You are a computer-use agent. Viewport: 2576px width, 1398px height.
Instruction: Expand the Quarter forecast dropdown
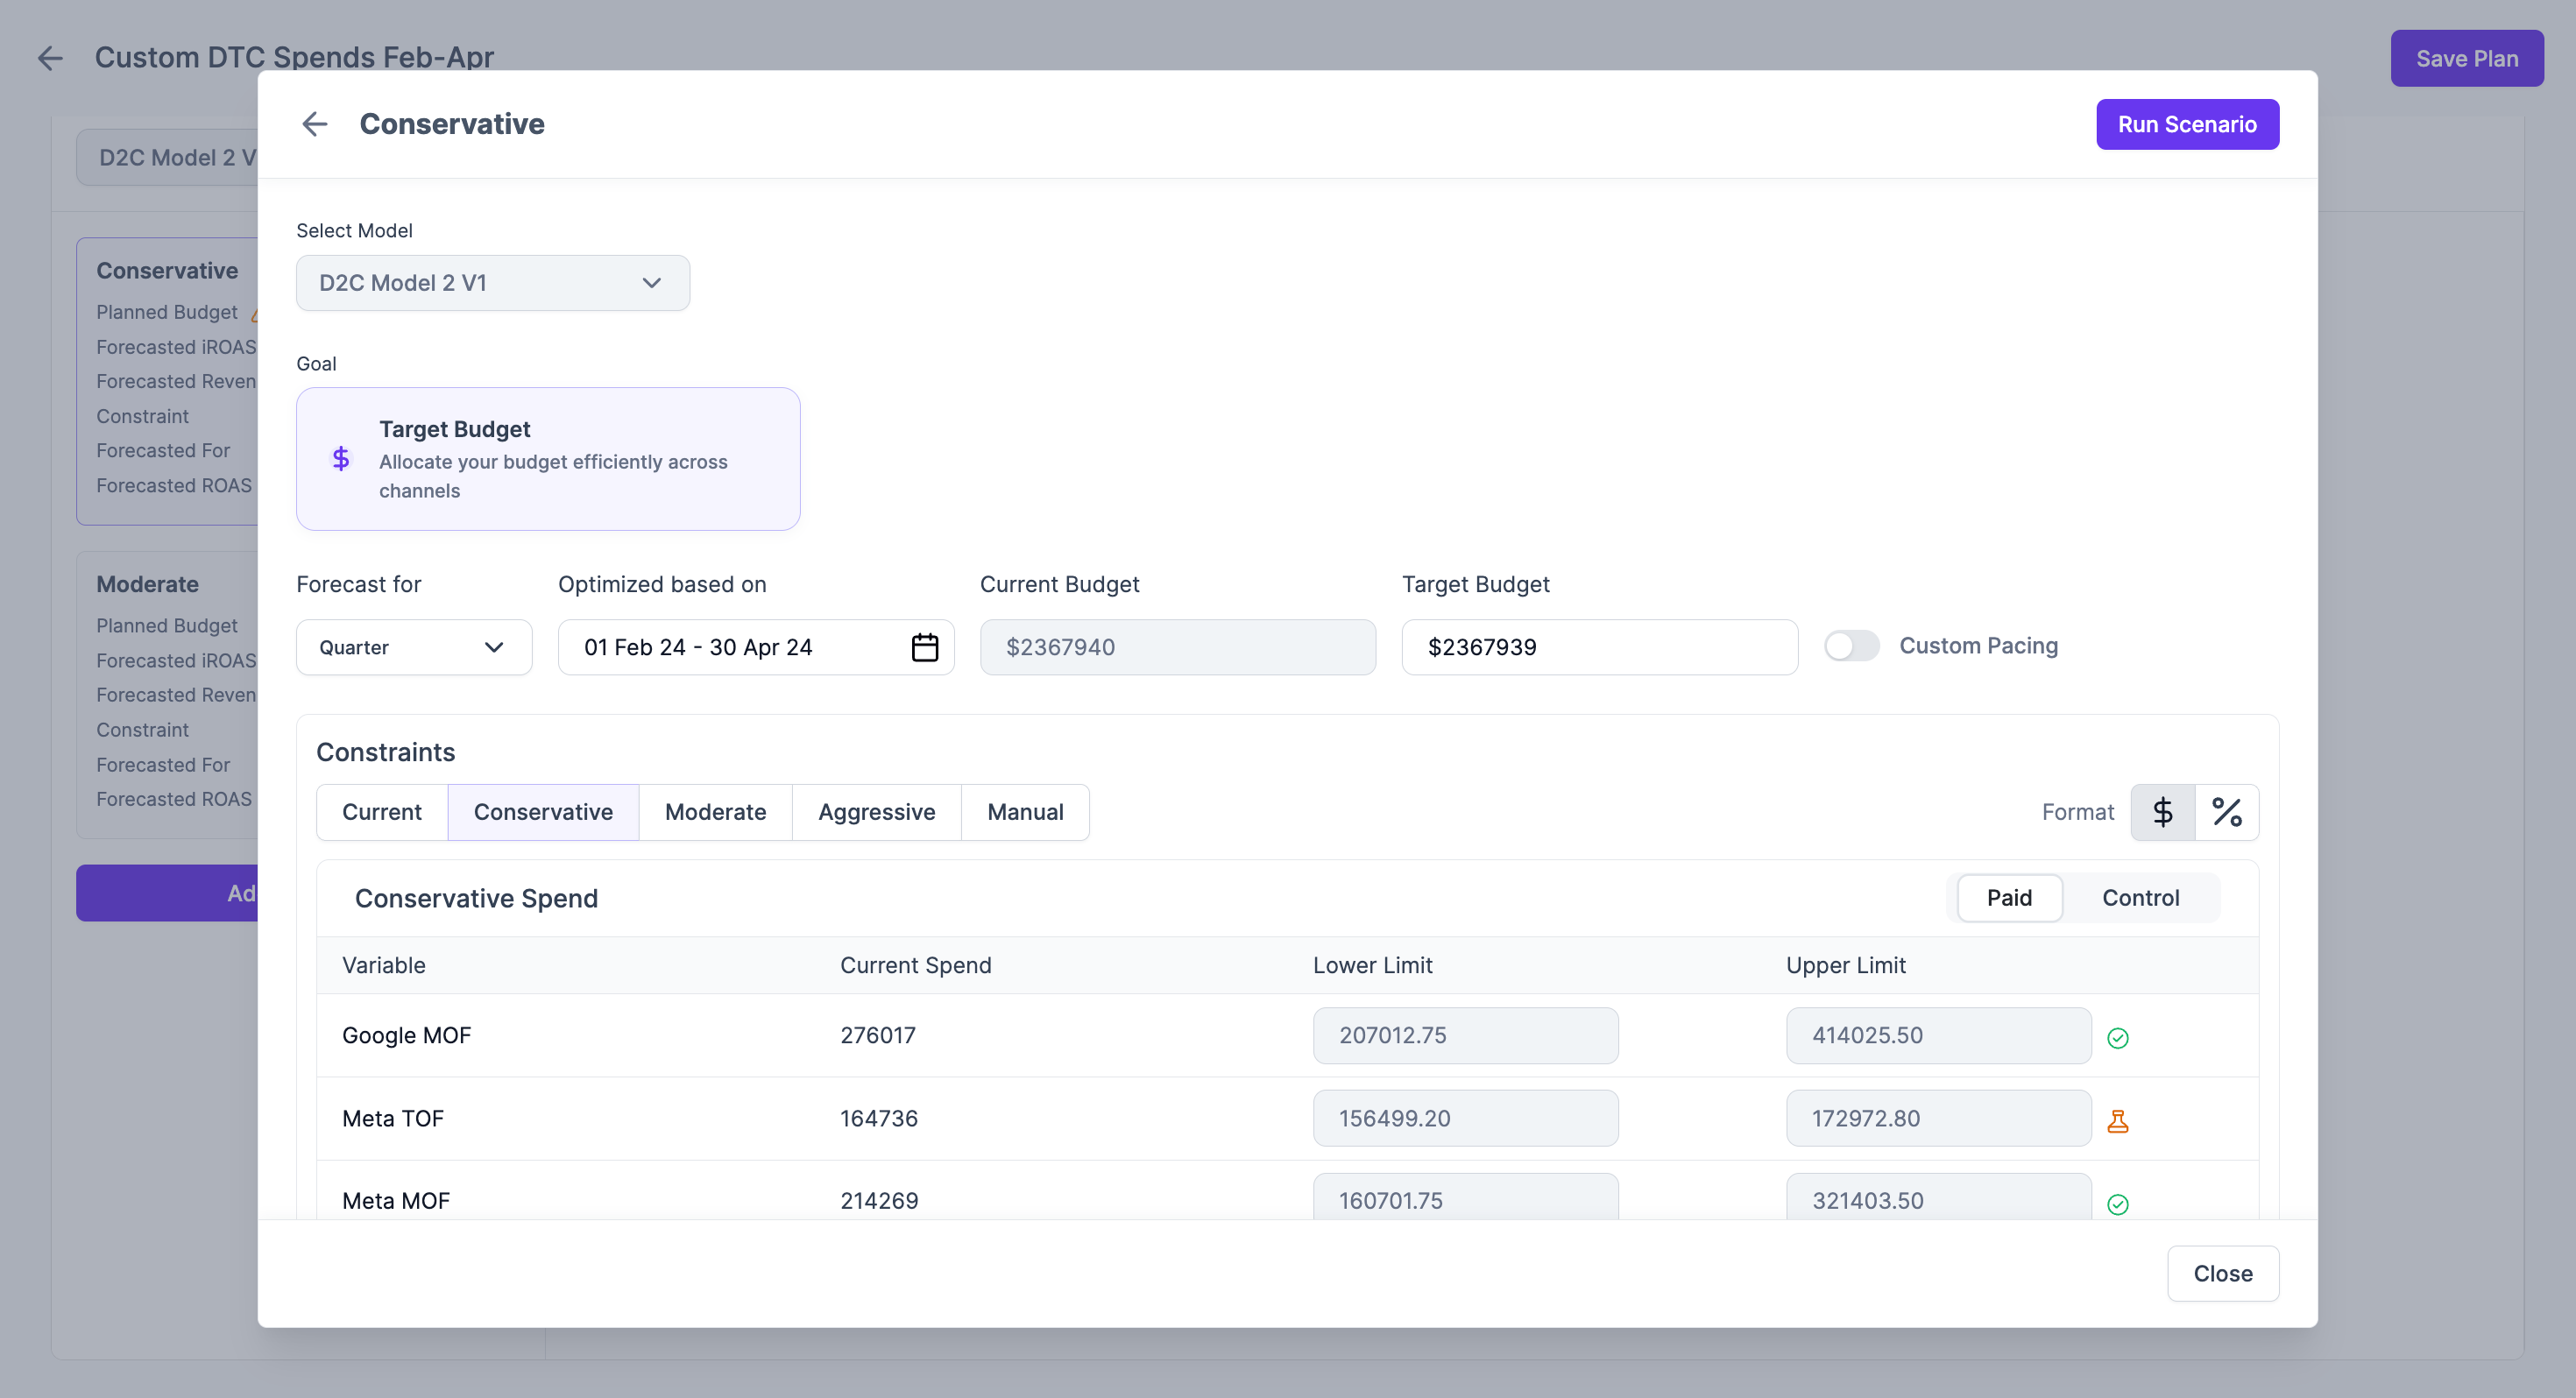[413, 647]
